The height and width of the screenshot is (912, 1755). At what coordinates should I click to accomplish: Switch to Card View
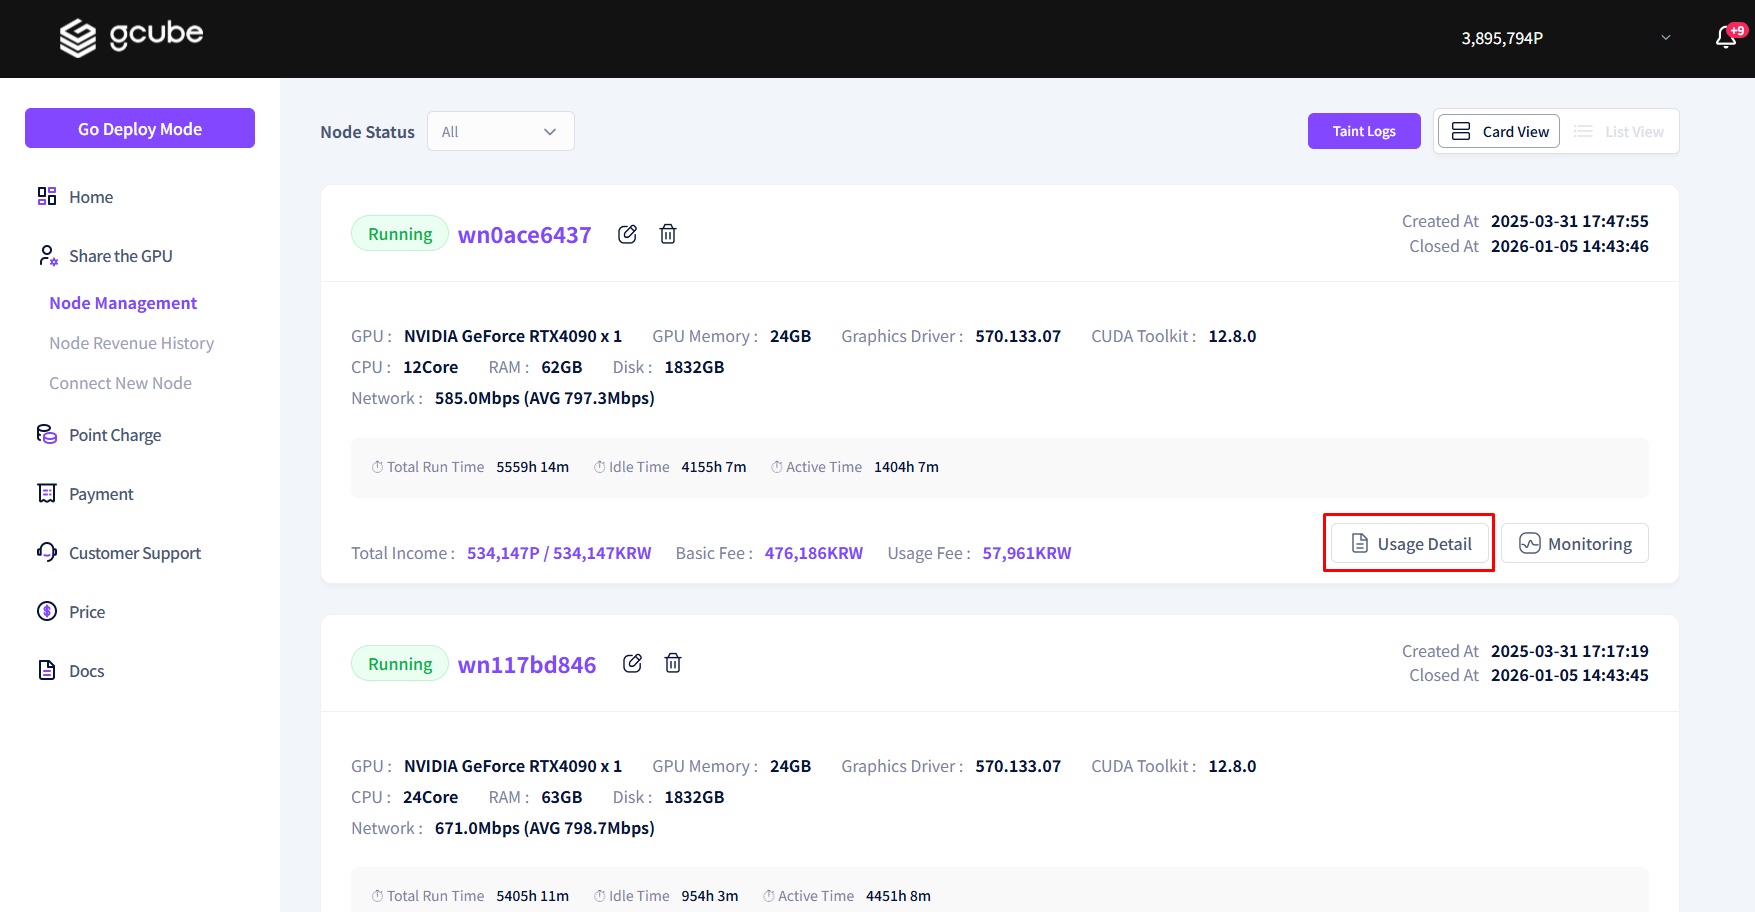pos(1499,131)
